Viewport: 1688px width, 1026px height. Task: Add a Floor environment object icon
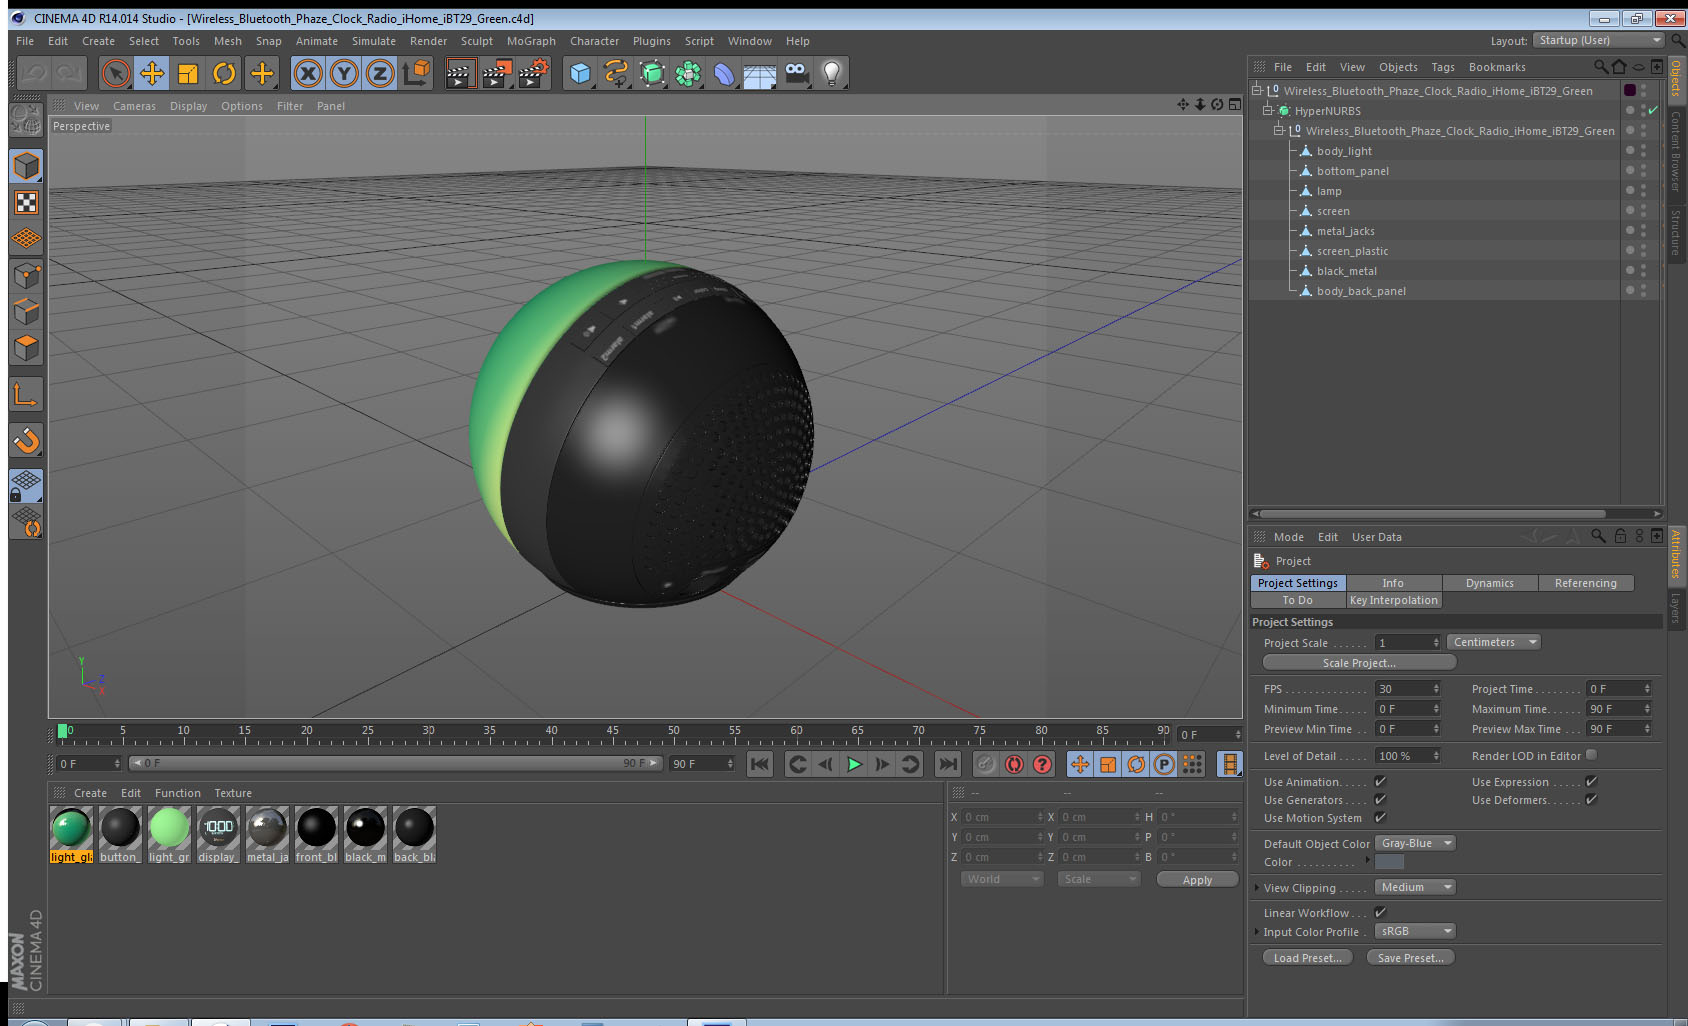click(x=760, y=73)
